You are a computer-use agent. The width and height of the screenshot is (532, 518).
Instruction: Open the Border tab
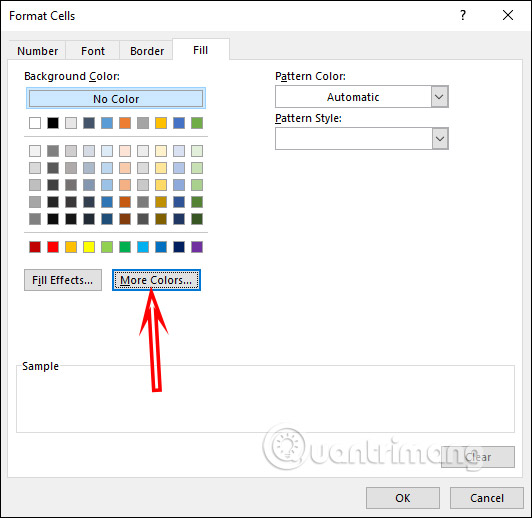[x=147, y=51]
